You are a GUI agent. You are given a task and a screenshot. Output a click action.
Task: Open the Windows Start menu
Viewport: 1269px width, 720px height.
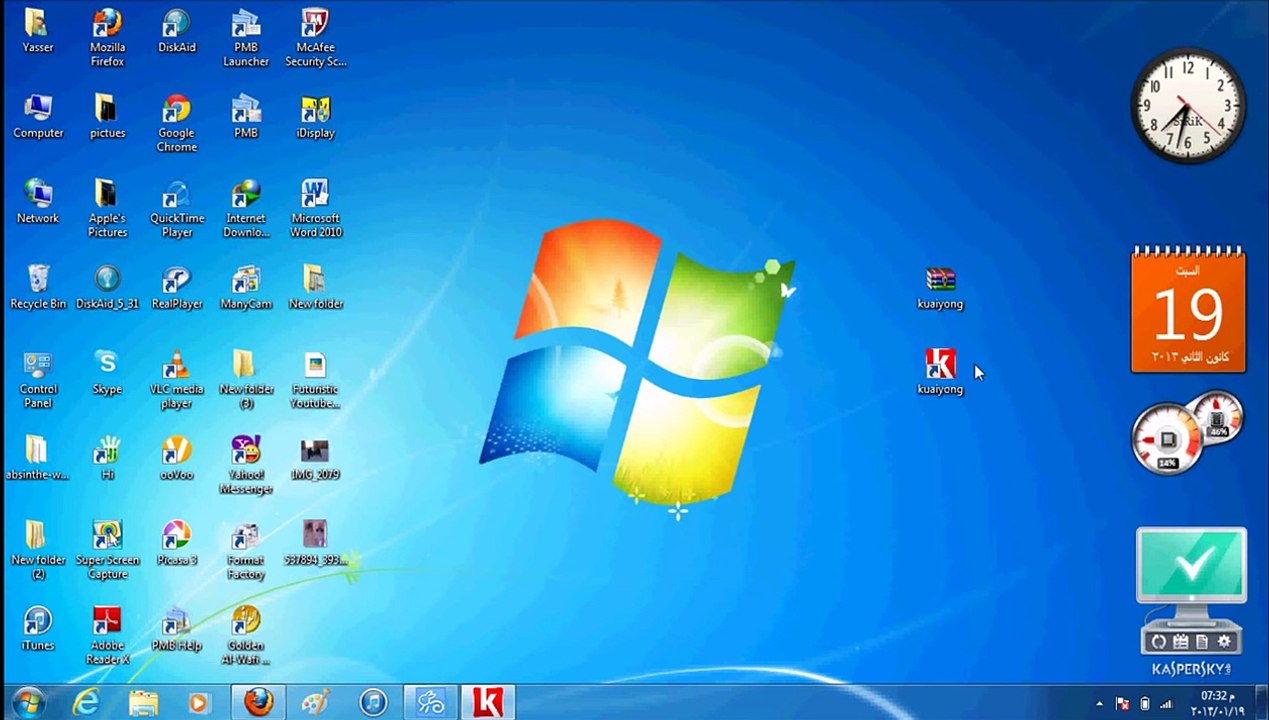click(x=28, y=702)
